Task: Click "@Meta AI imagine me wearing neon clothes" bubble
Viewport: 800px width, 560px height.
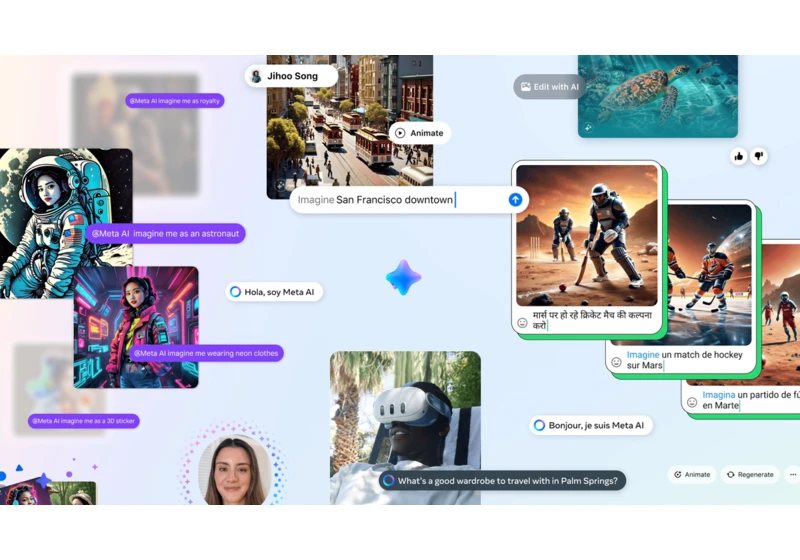Action: (x=206, y=353)
